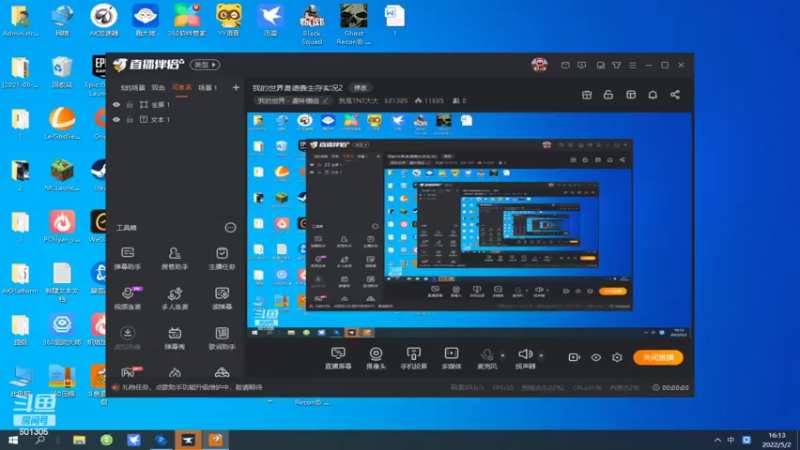The image size is (800, 450).
Task: Open the YY语音 desktop shortcut
Action: (229, 20)
